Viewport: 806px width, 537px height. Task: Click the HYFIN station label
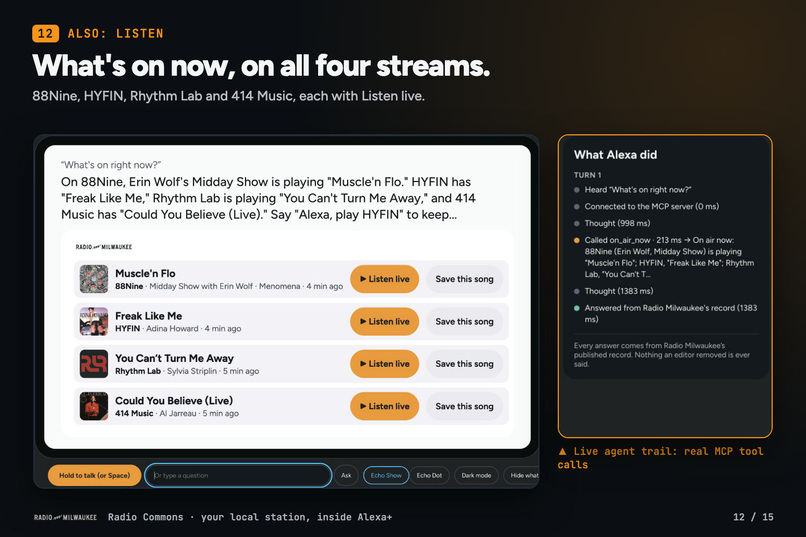click(x=127, y=328)
